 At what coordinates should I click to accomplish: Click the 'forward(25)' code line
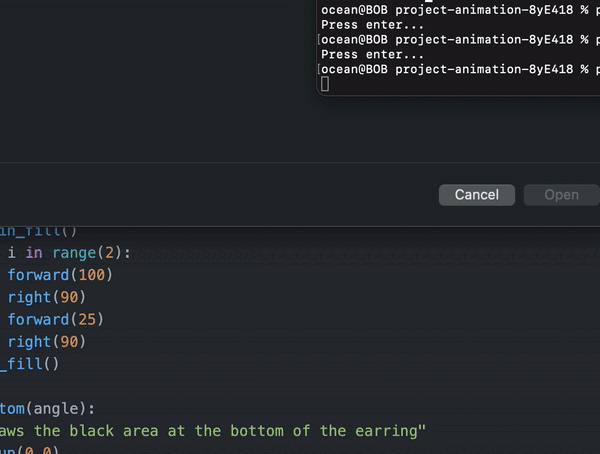point(56,320)
